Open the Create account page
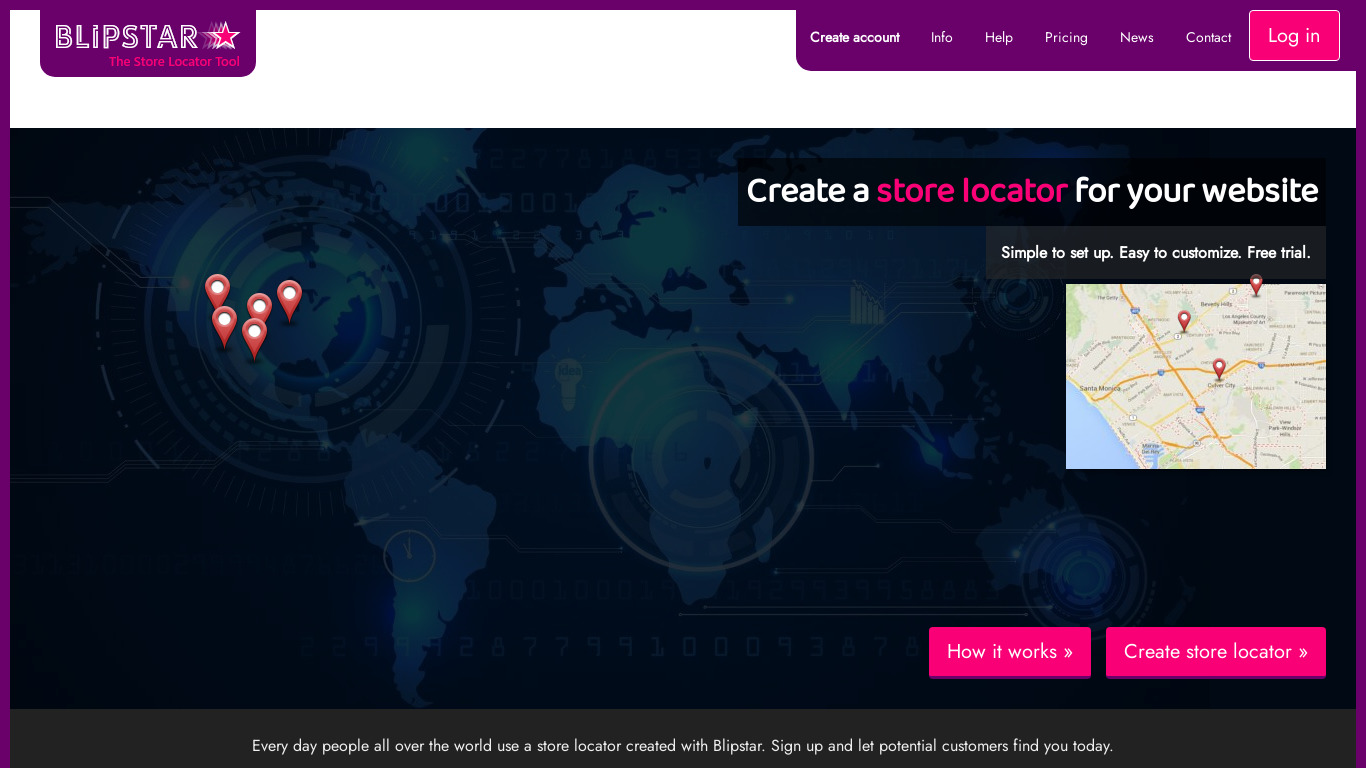 (x=855, y=37)
